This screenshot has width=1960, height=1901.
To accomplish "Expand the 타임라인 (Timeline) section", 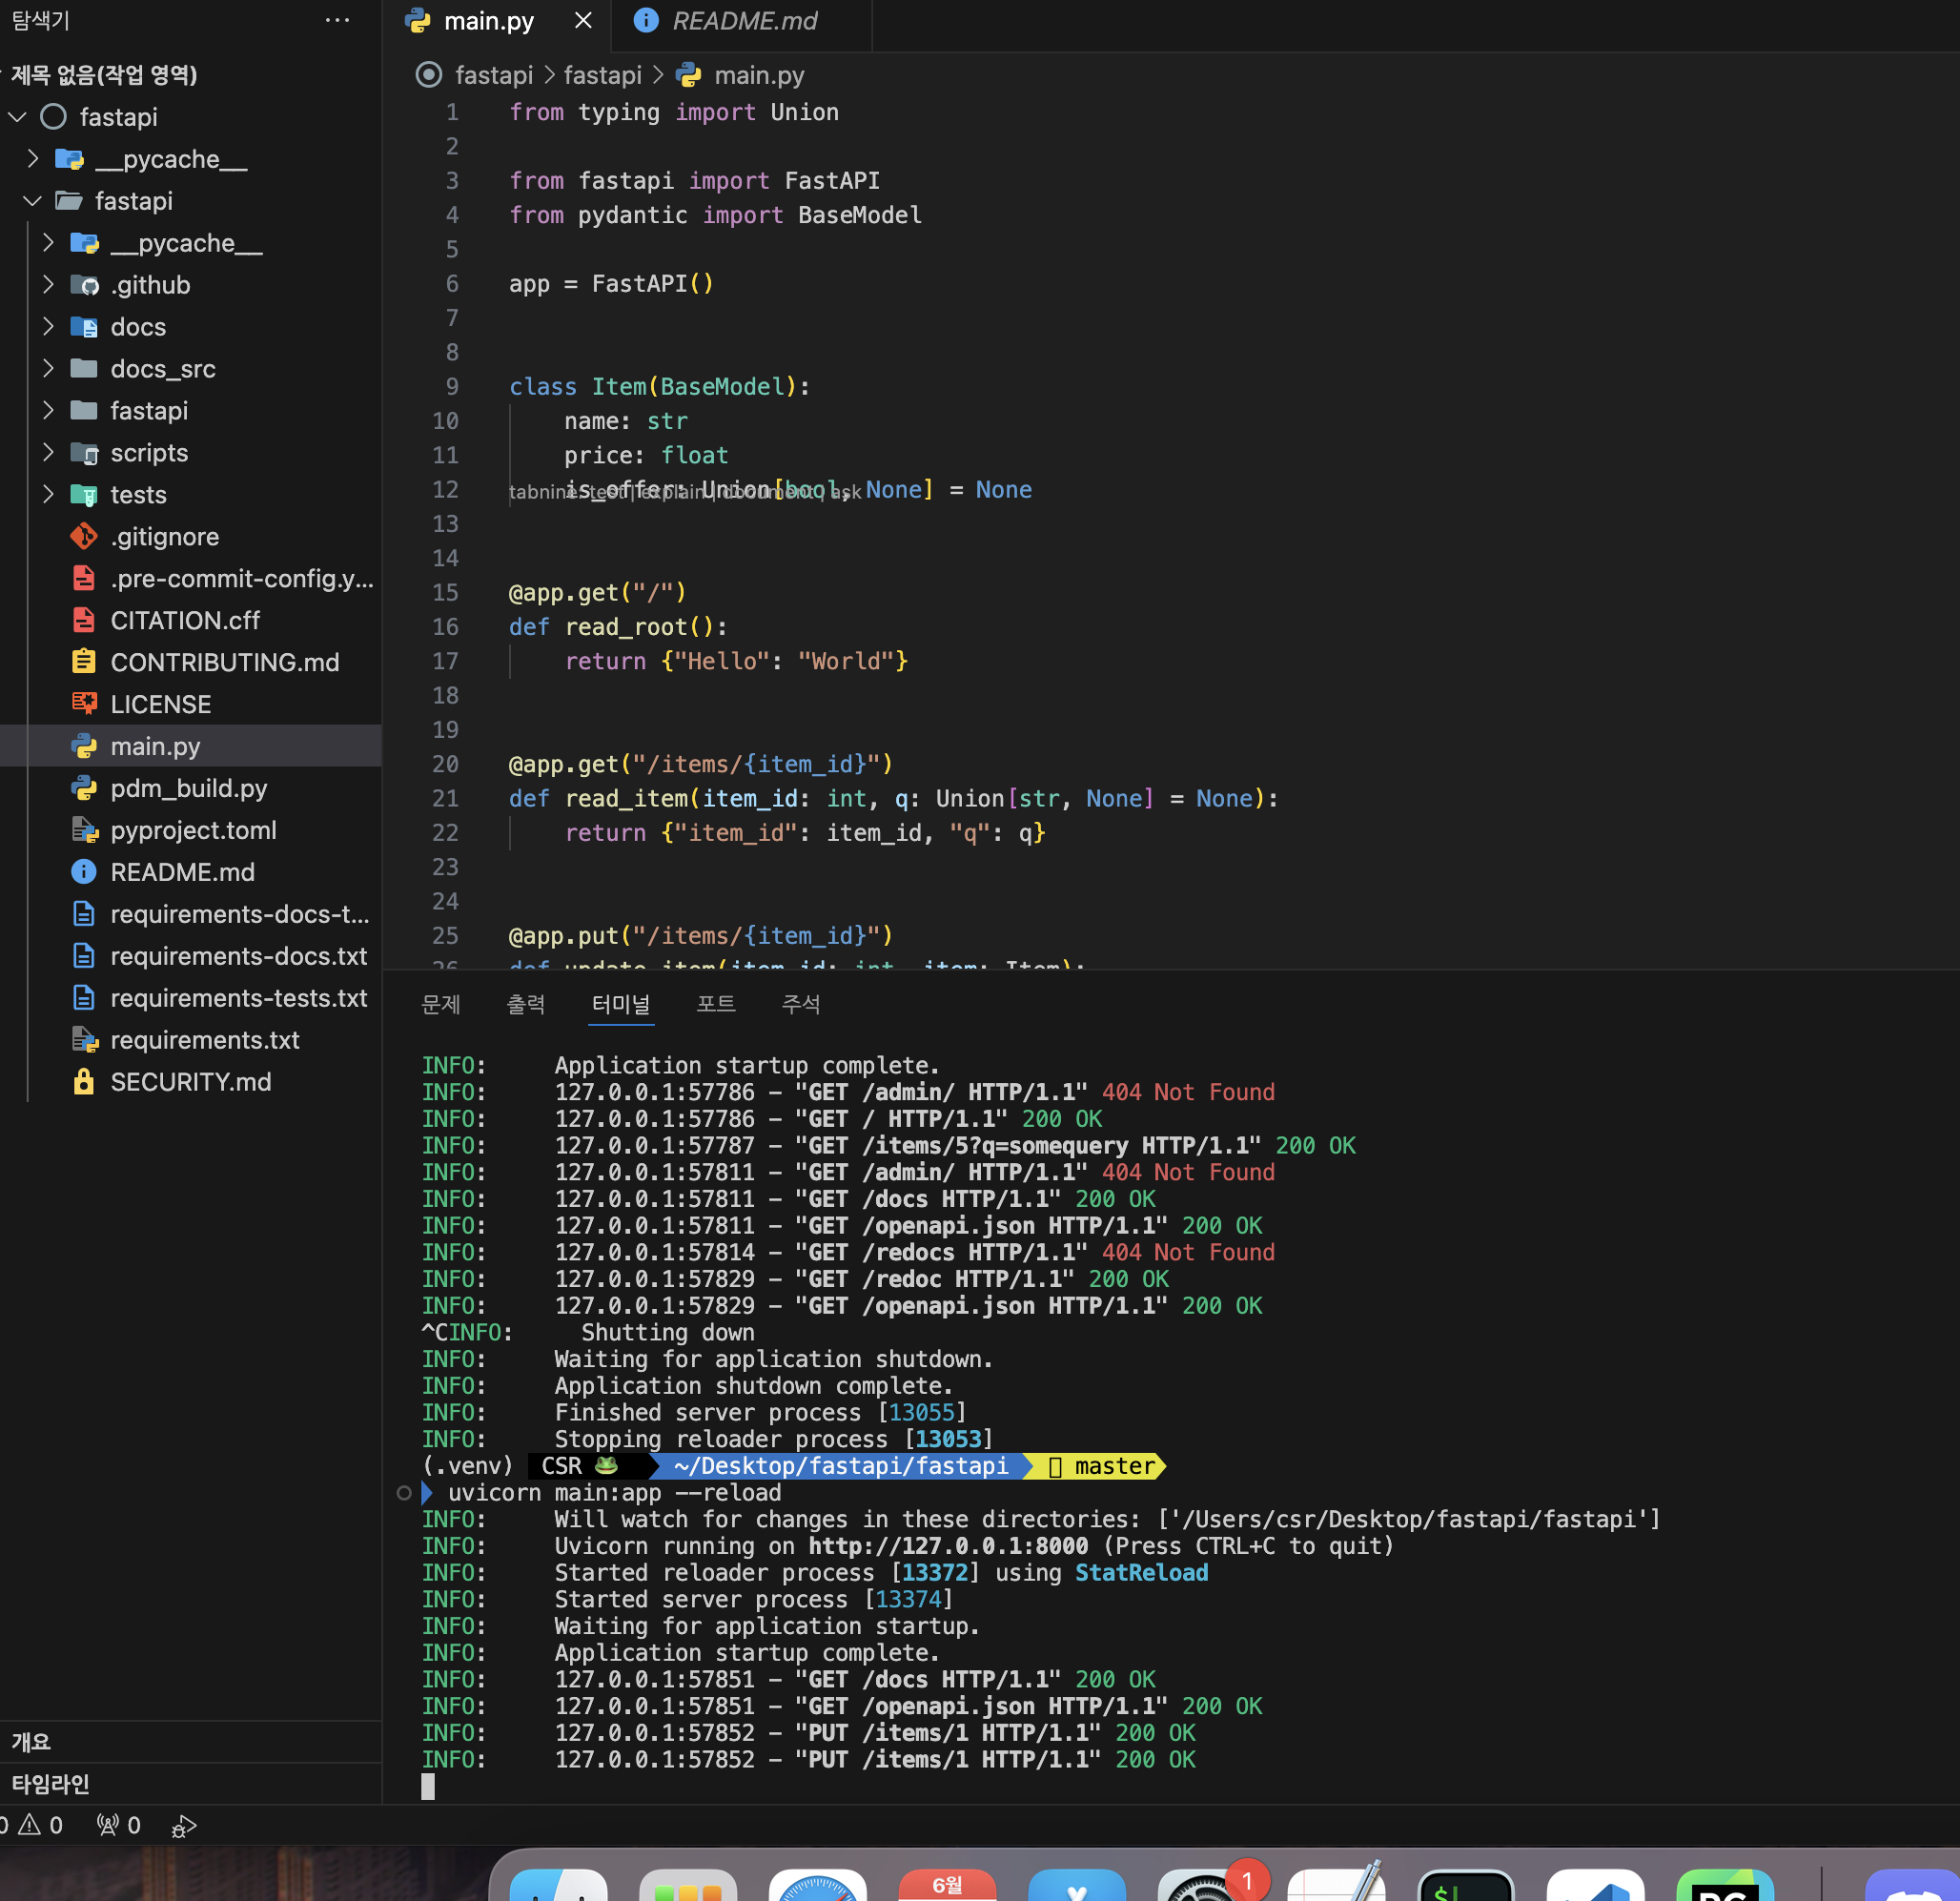I will [x=50, y=1783].
